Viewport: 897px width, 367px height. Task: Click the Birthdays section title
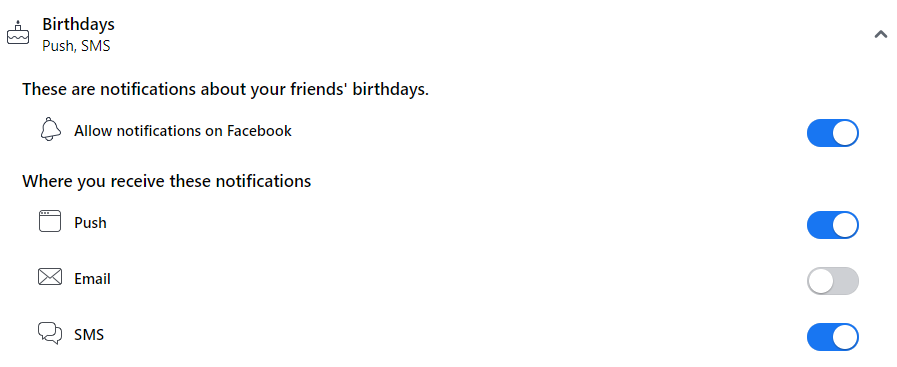(78, 24)
